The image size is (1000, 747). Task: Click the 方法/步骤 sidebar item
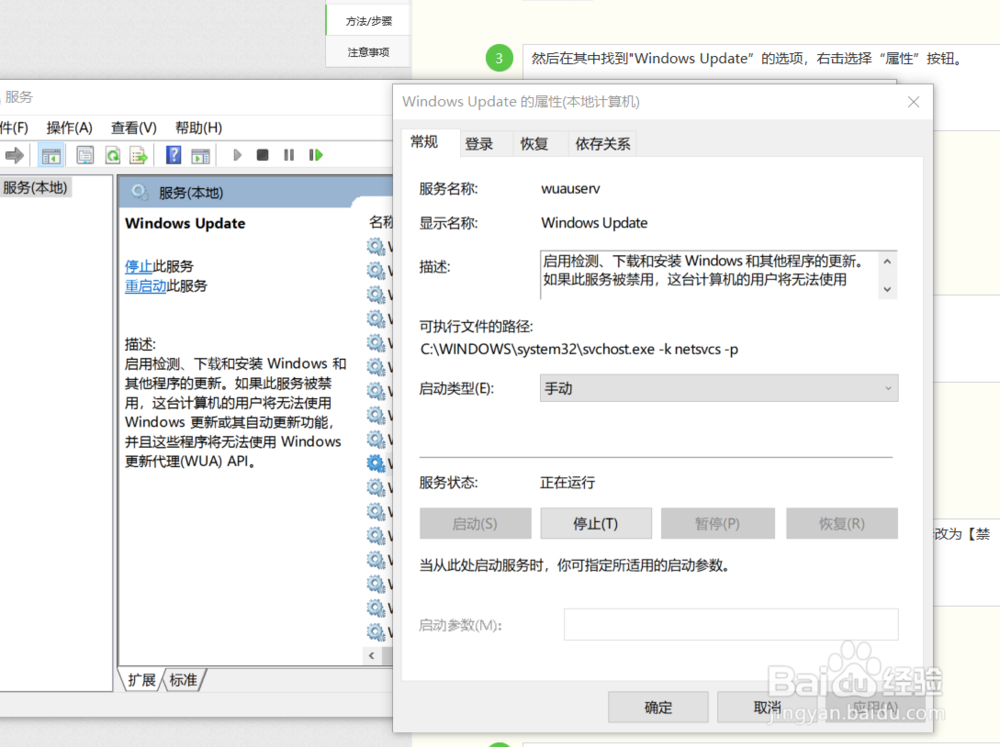tap(369, 21)
